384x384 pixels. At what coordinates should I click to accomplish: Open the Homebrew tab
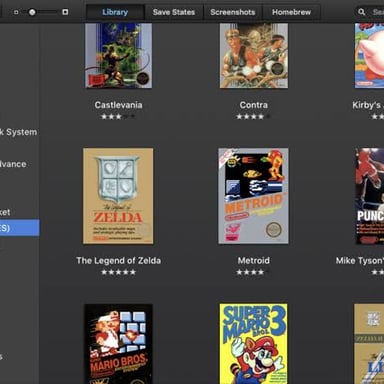point(291,12)
